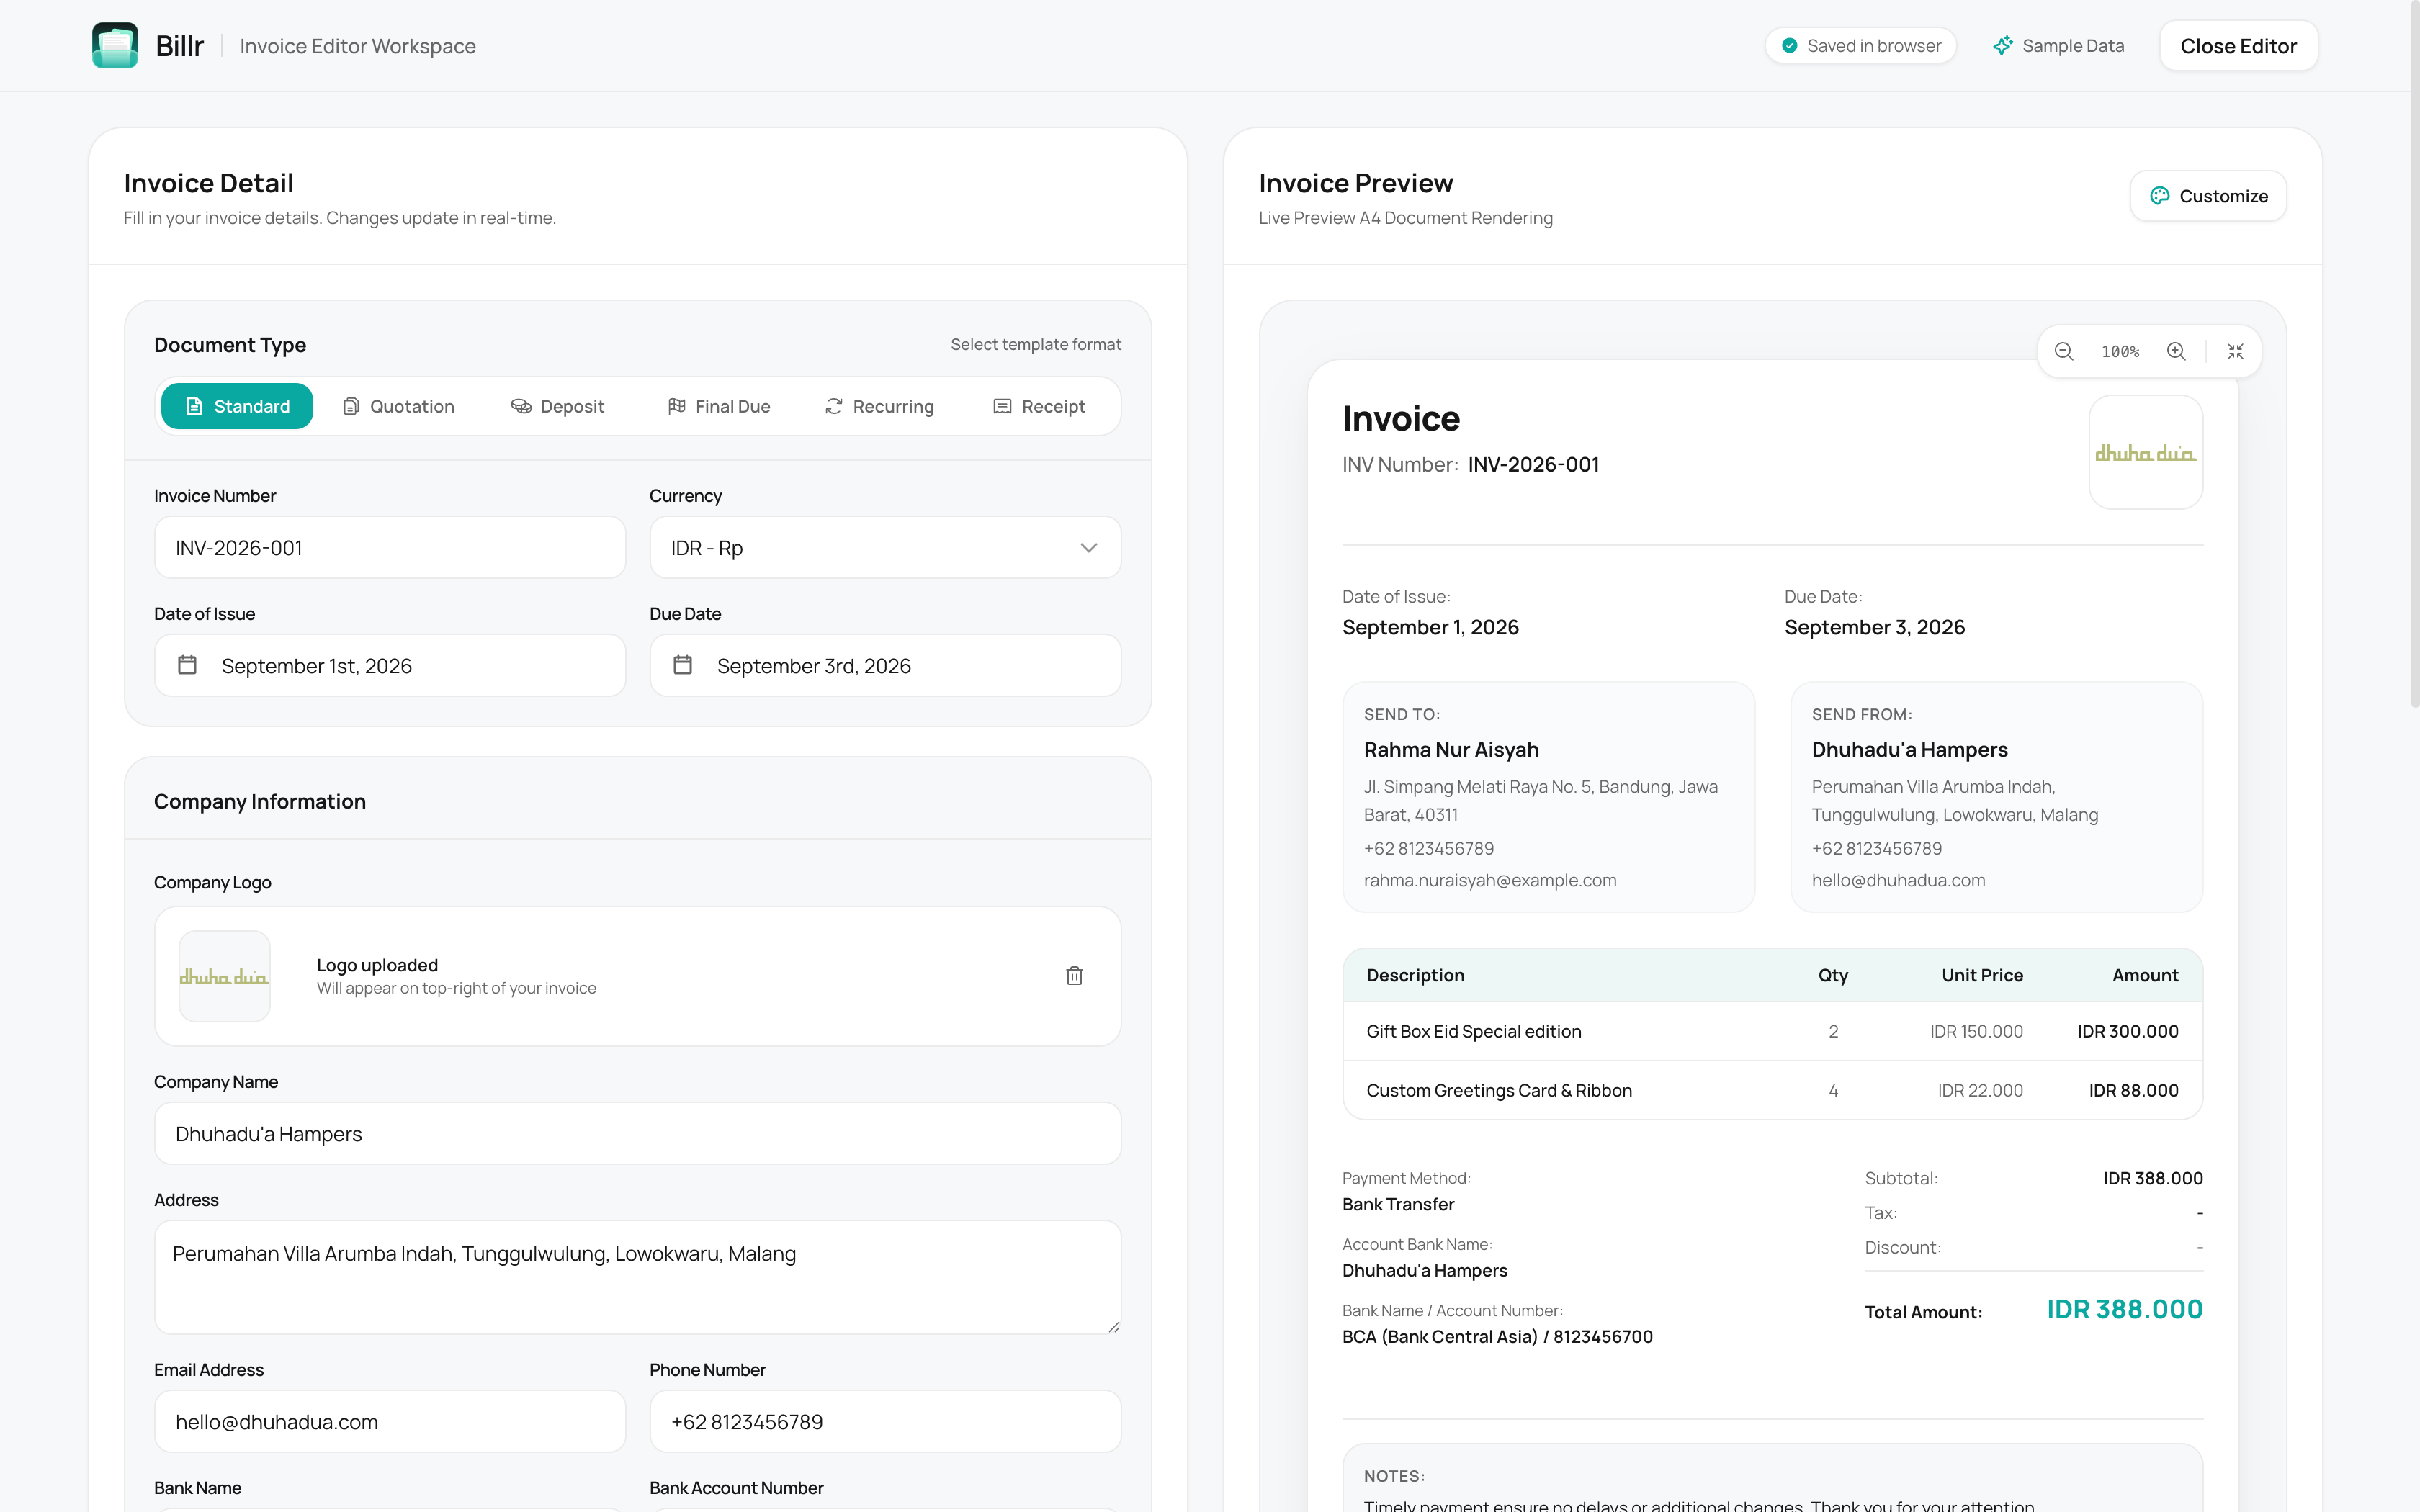Click the logo thumbnail in invoice preview
Image resolution: width=2420 pixels, height=1512 pixels.
(x=2146, y=452)
